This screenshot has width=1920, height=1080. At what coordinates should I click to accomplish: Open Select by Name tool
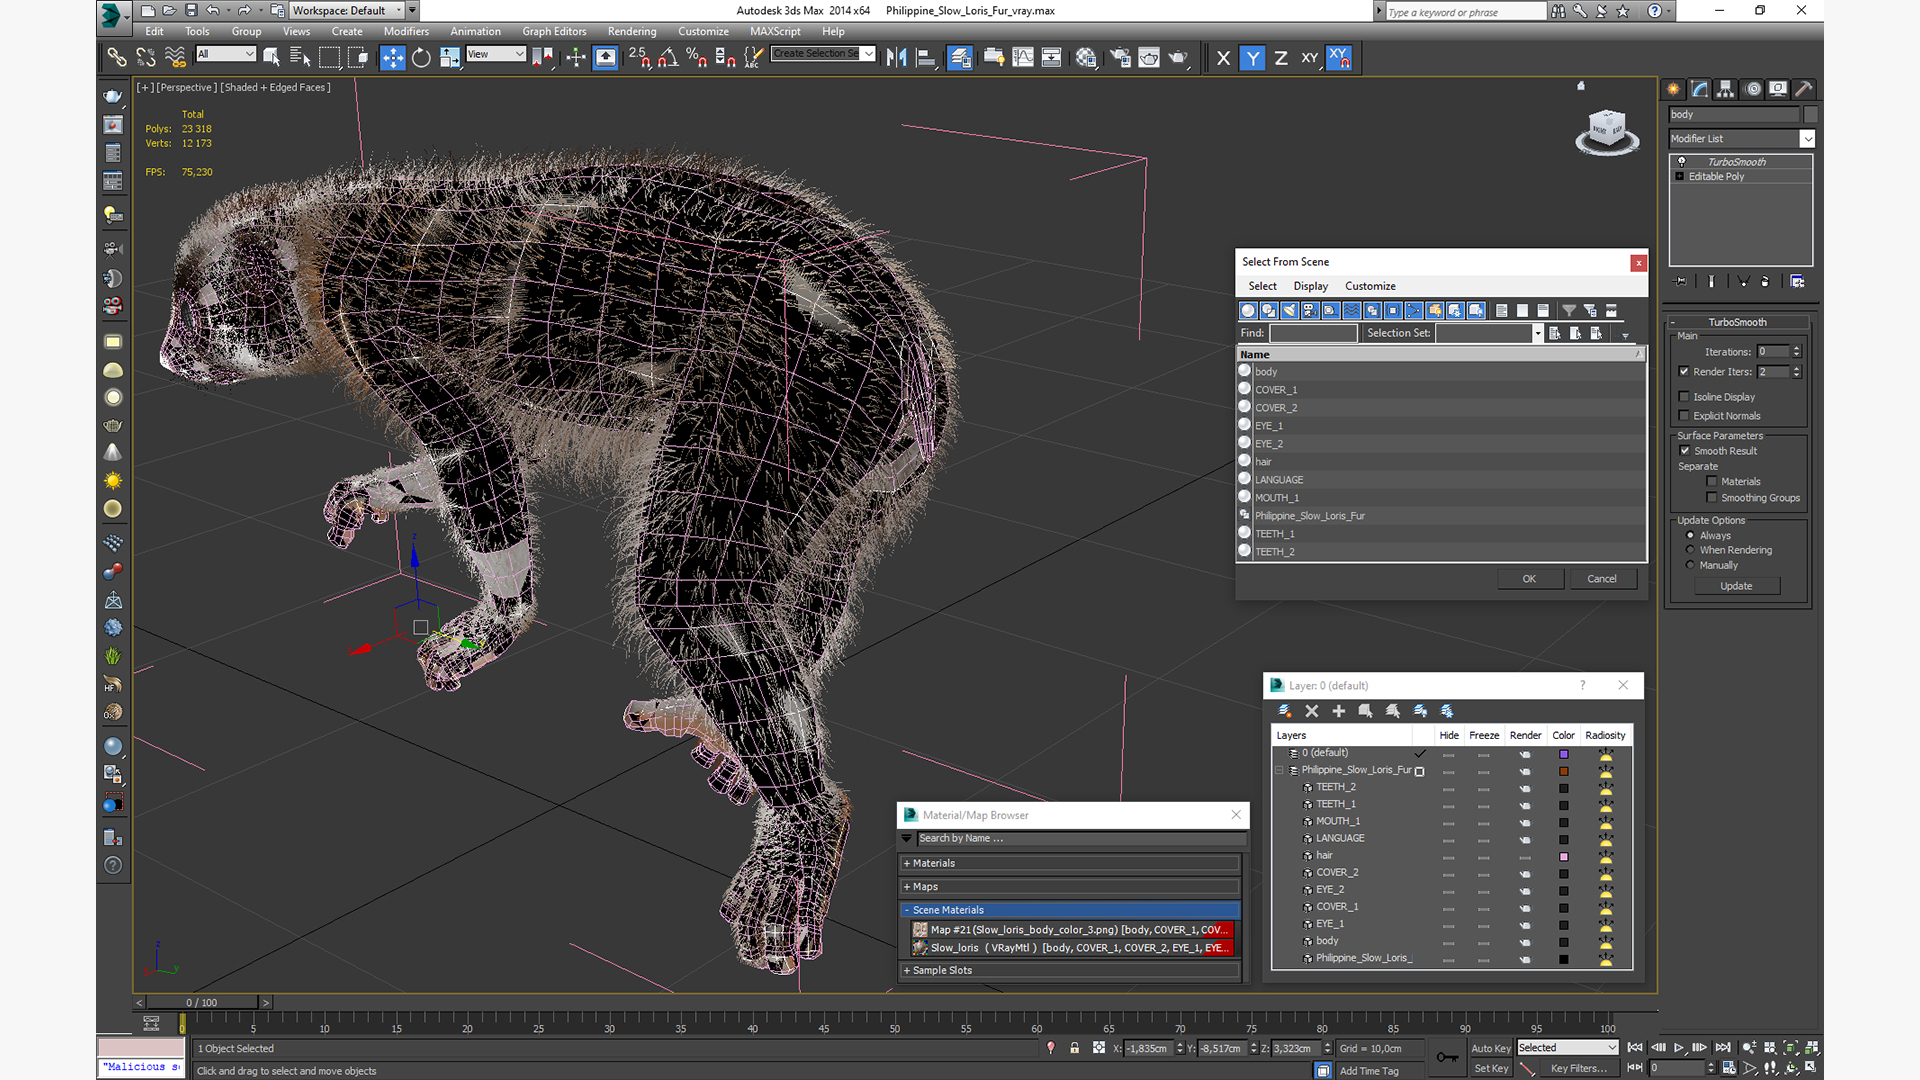coord(300,58)
